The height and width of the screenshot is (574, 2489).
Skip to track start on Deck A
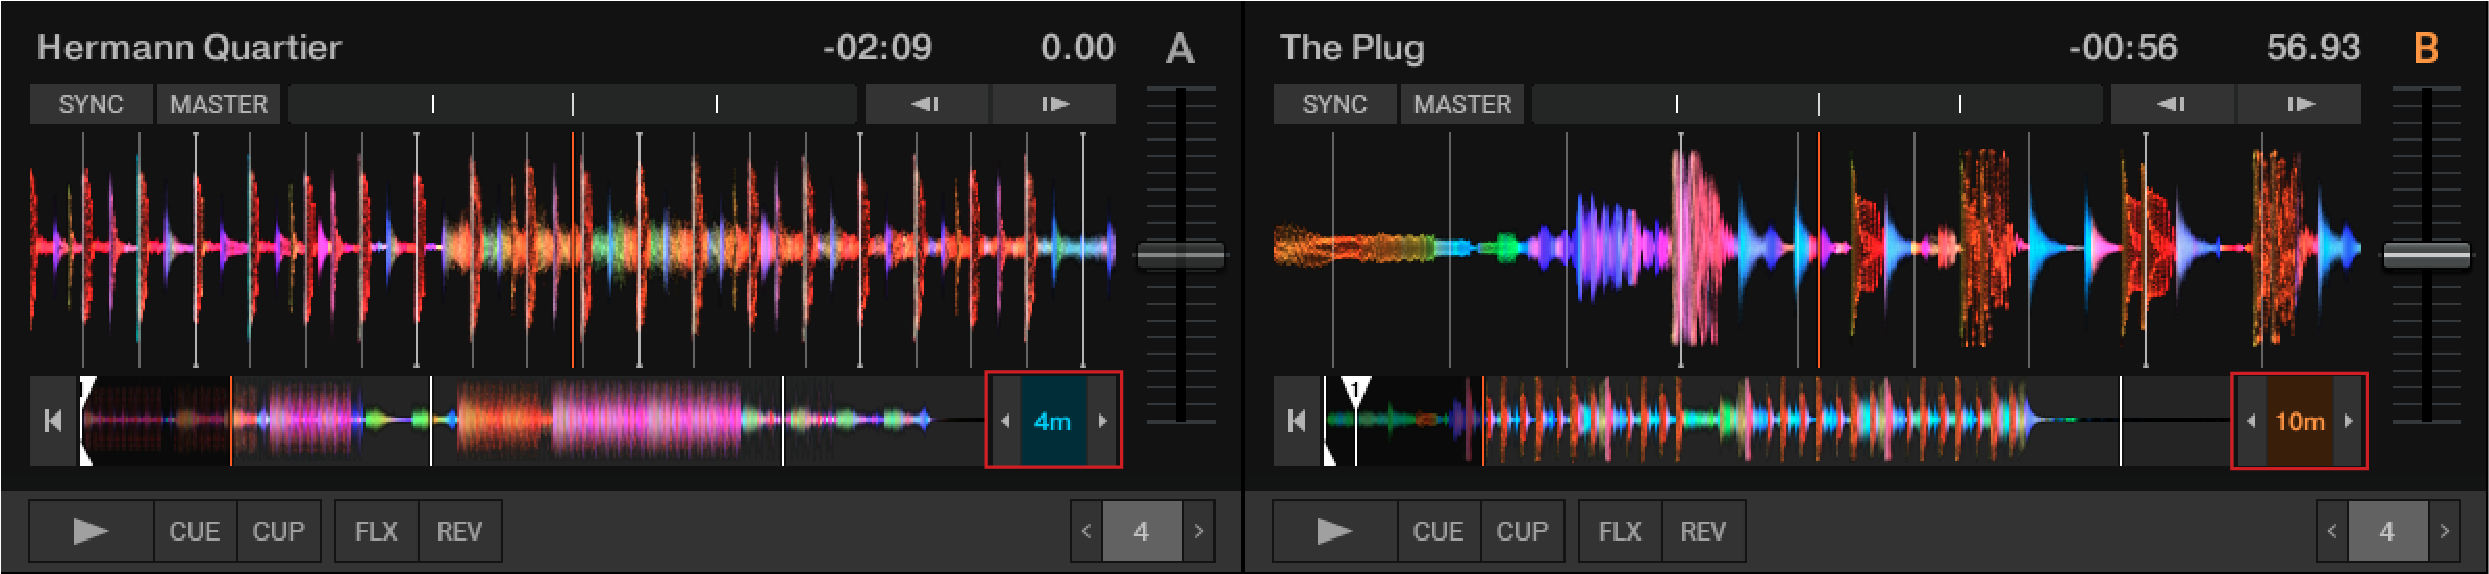click(53, 421)
